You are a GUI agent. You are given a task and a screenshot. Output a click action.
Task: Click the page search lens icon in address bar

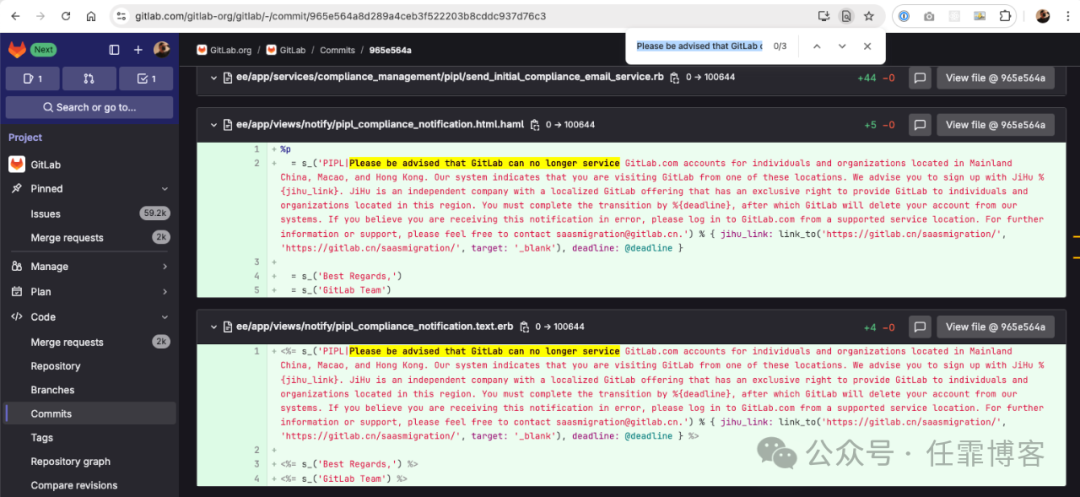847,16
